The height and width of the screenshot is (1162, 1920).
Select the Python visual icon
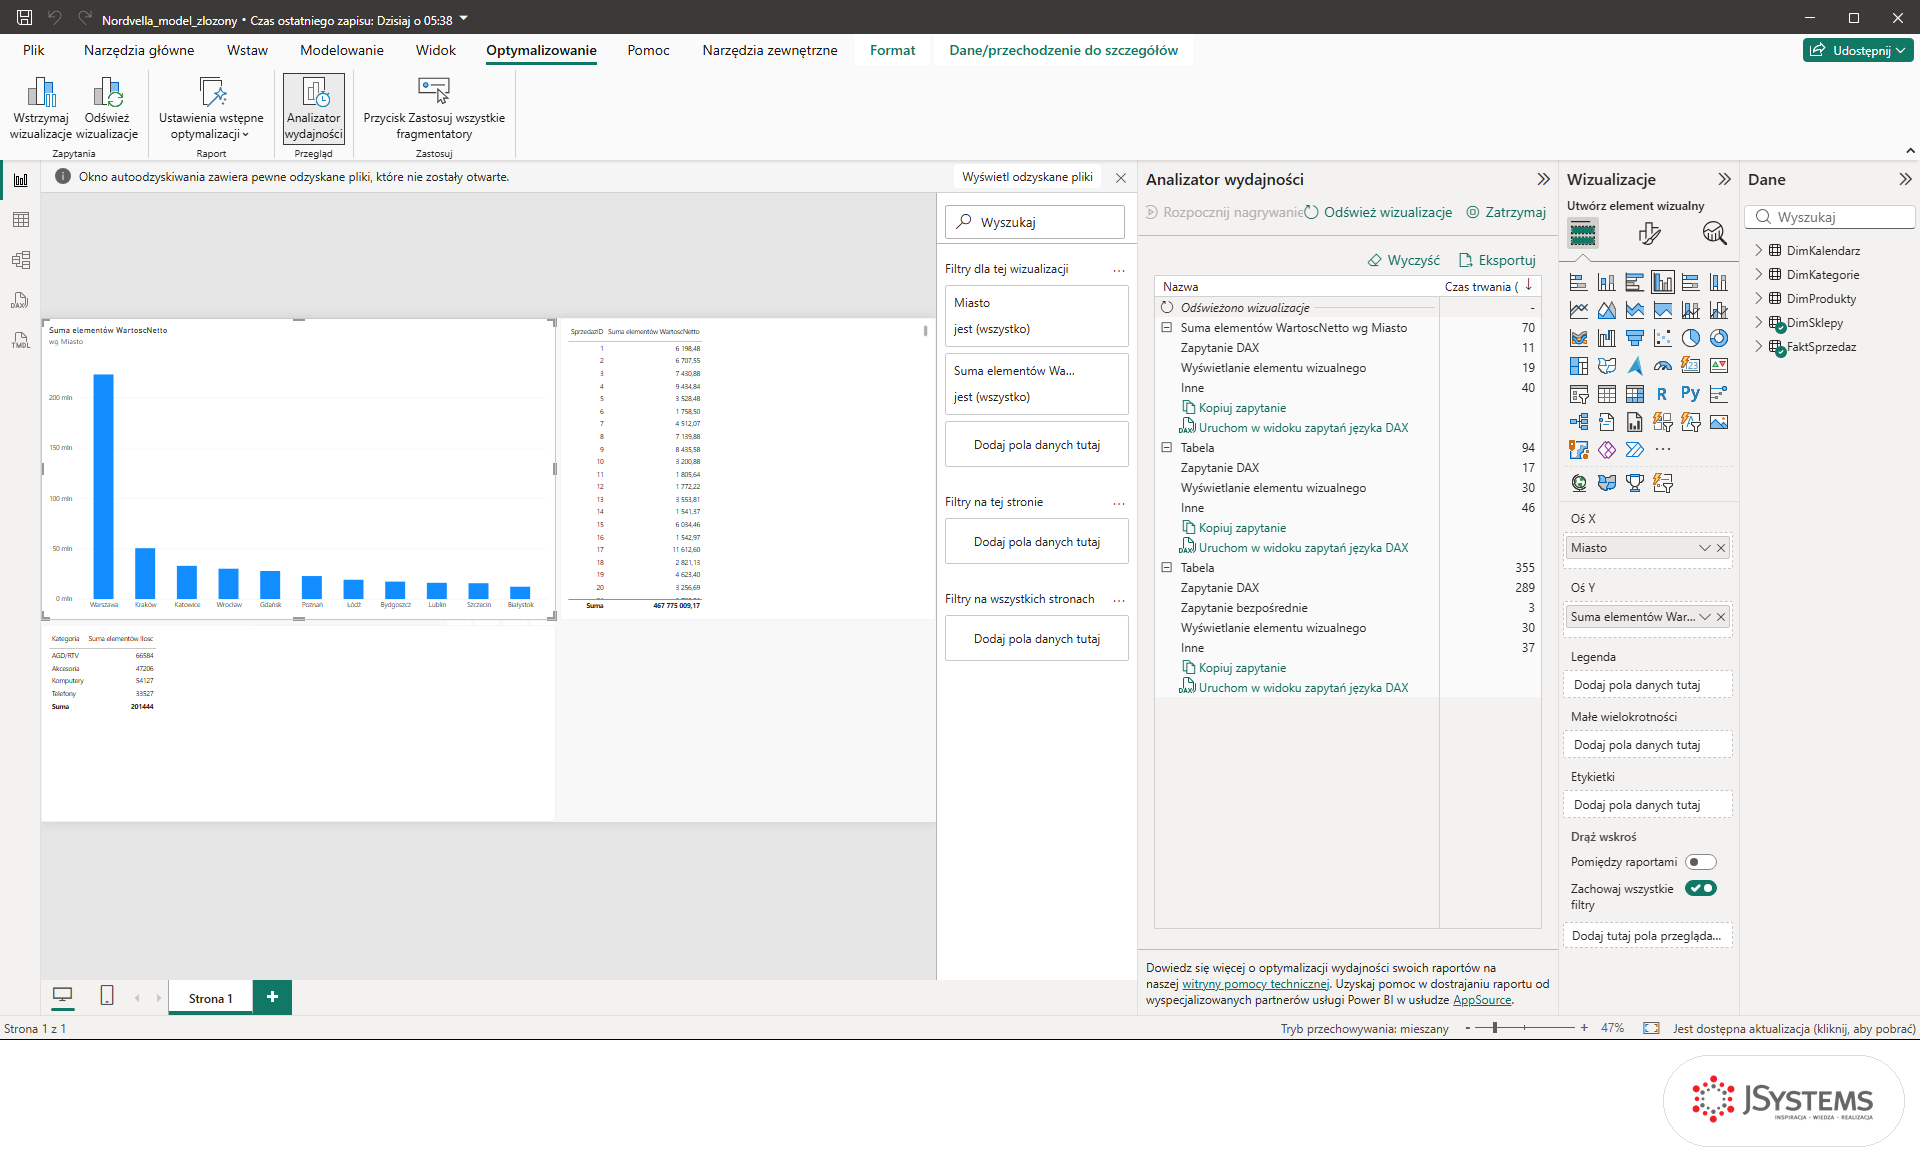coord(1691,394)
